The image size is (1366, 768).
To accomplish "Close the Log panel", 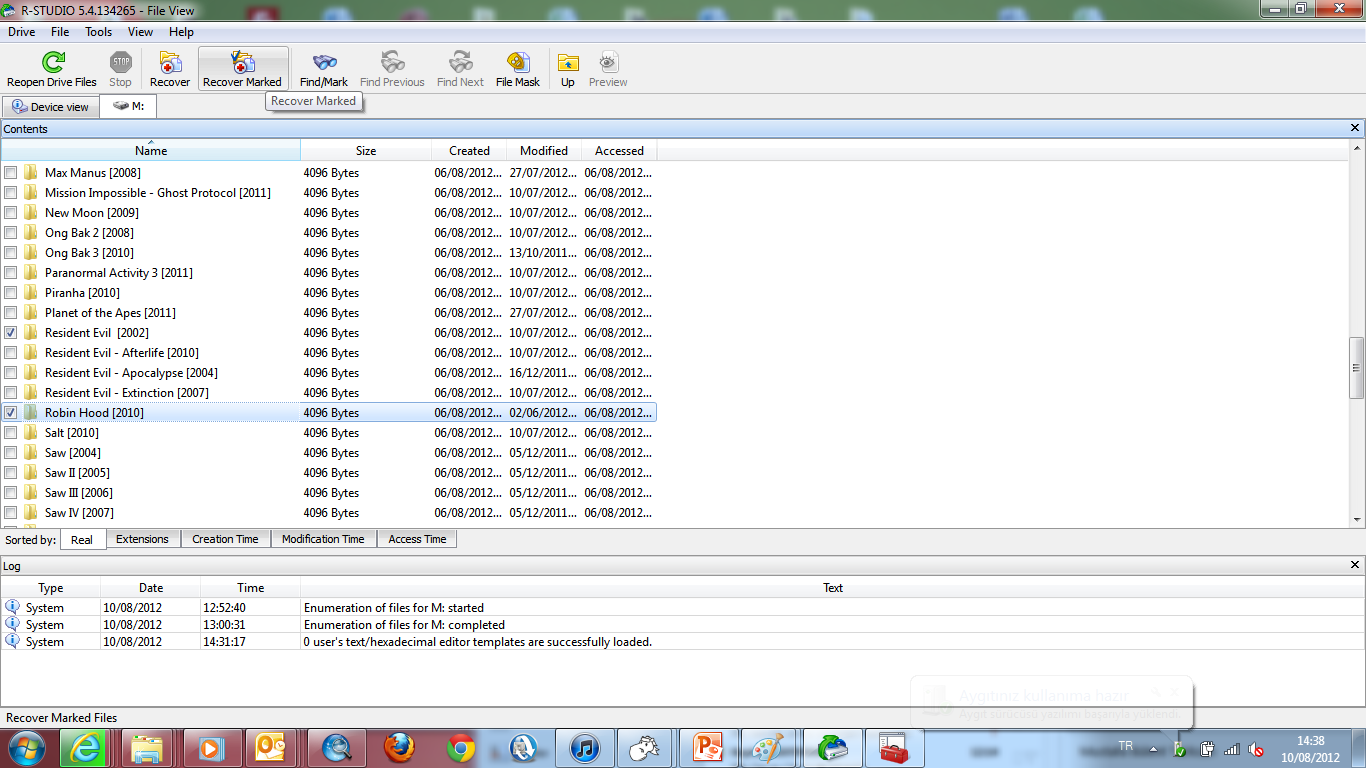I will [1355, 565].
